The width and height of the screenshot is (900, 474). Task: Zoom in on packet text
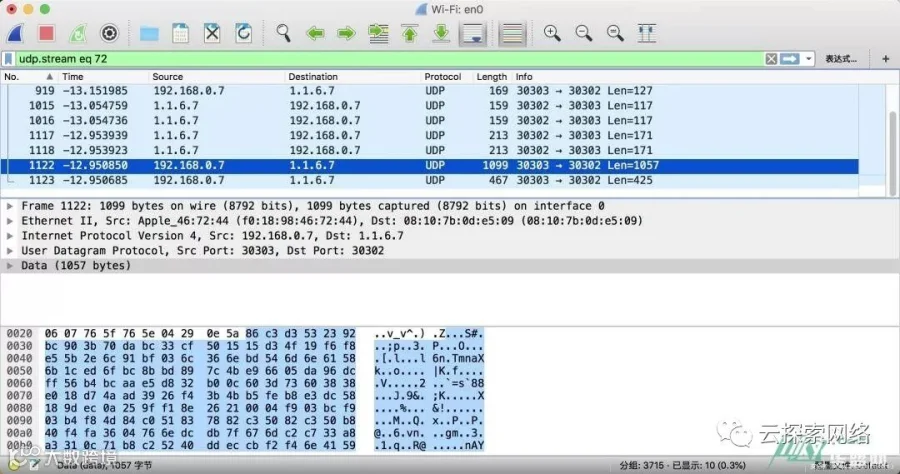coord(552,33)
